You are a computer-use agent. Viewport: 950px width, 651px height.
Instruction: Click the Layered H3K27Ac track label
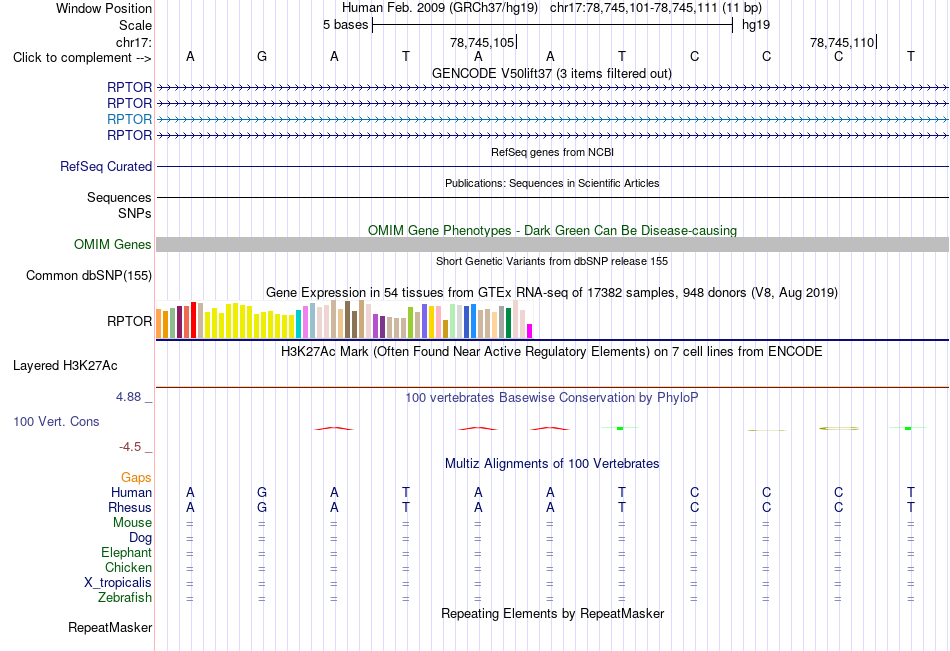(65, 366)
